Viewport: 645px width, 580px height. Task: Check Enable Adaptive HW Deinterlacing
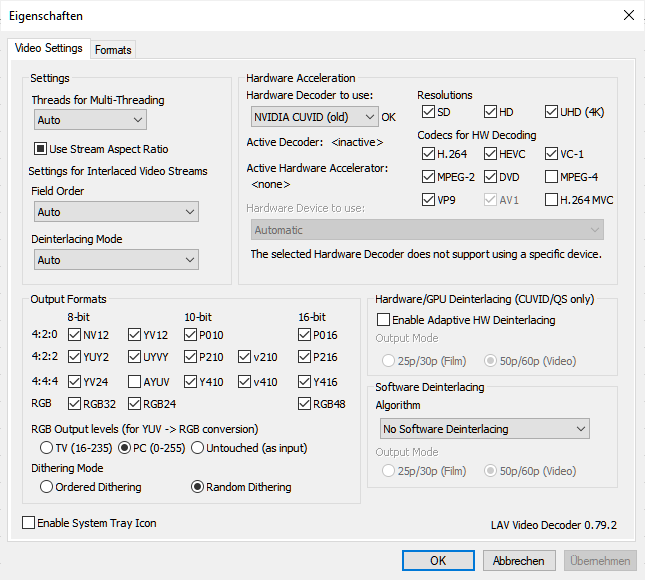(x=384, y=320)
